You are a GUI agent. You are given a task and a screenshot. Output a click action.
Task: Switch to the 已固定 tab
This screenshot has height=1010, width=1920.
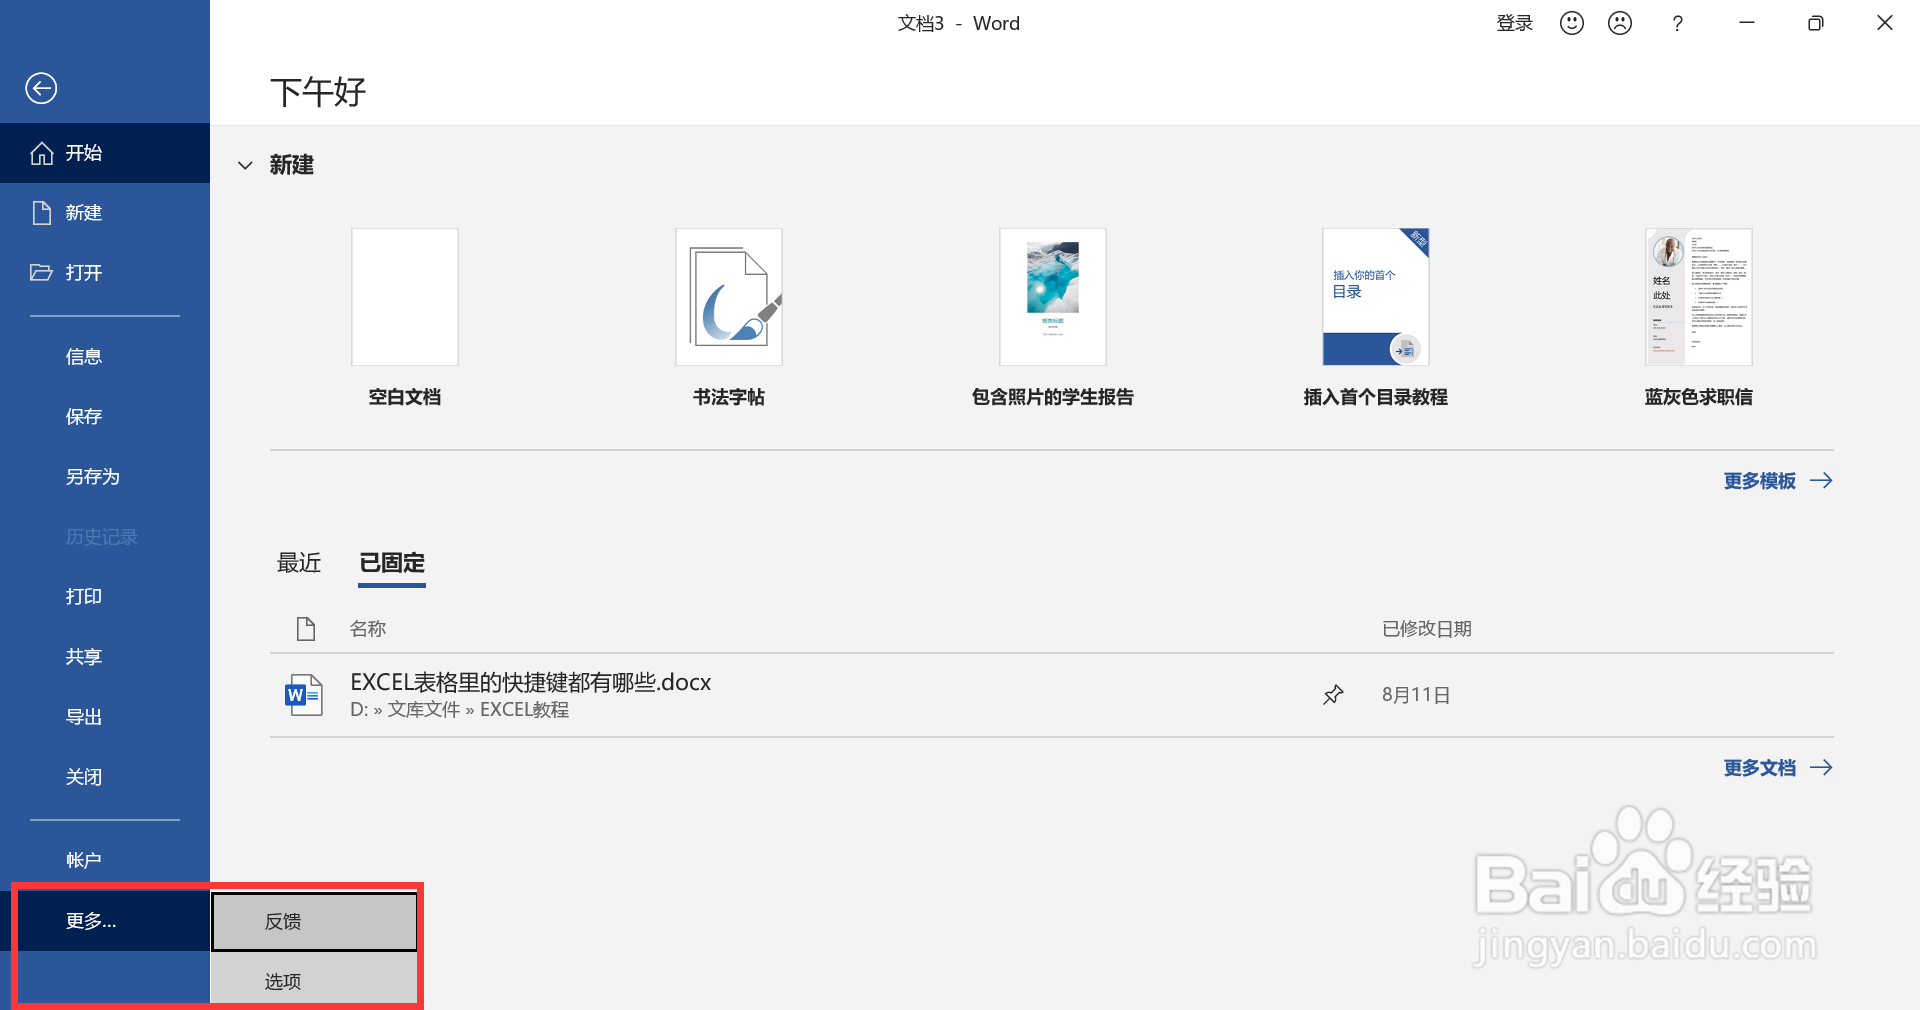[x=392, y=563]
